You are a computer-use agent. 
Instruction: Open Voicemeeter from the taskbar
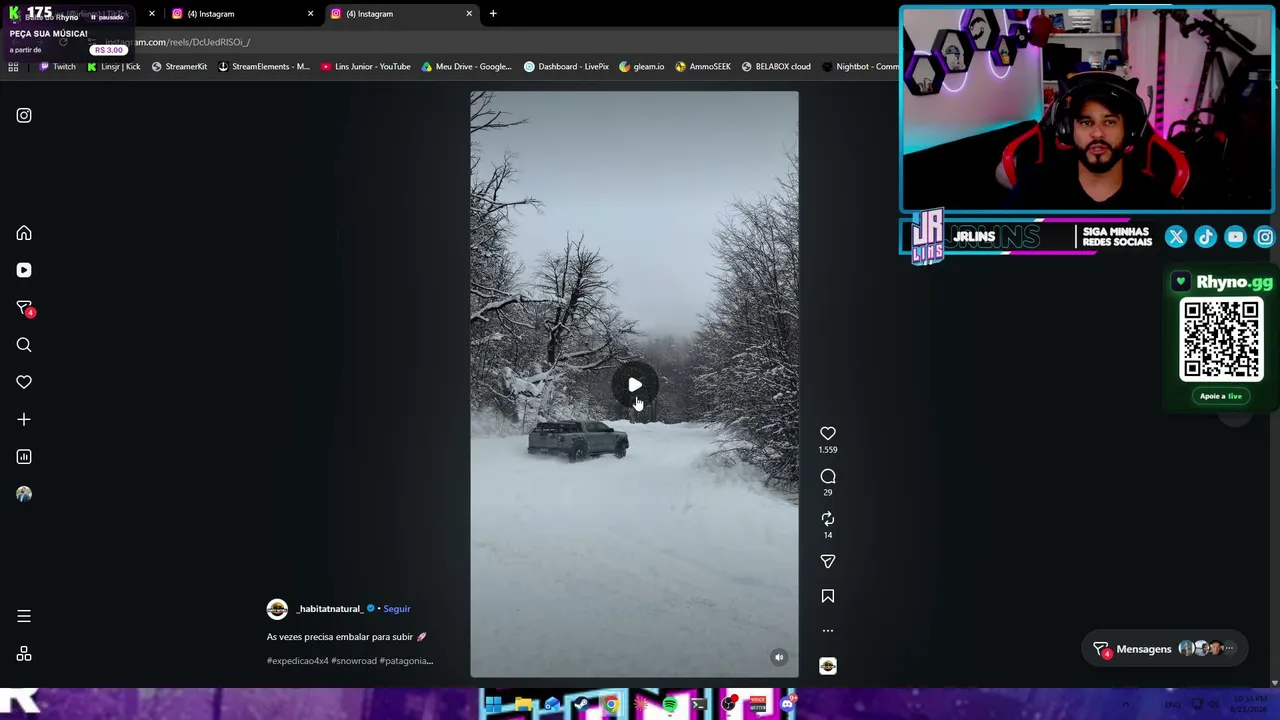point(758,705)
